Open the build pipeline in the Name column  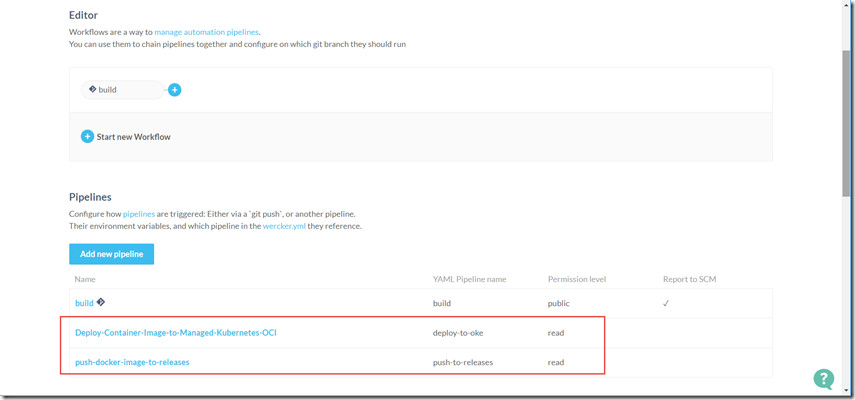(84, 303)
